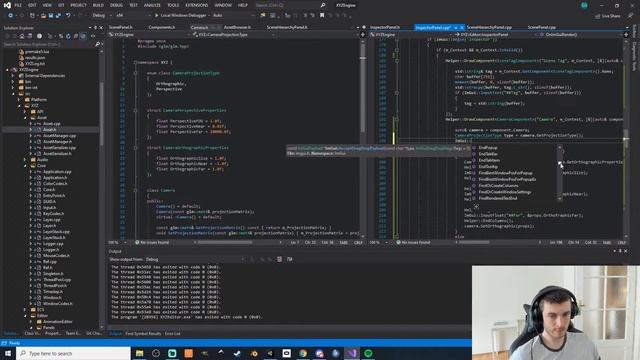The width and height of the screenshot is (640, 360).
Task: Switch to Find Symbol Results tab
Action: point(143,334)
